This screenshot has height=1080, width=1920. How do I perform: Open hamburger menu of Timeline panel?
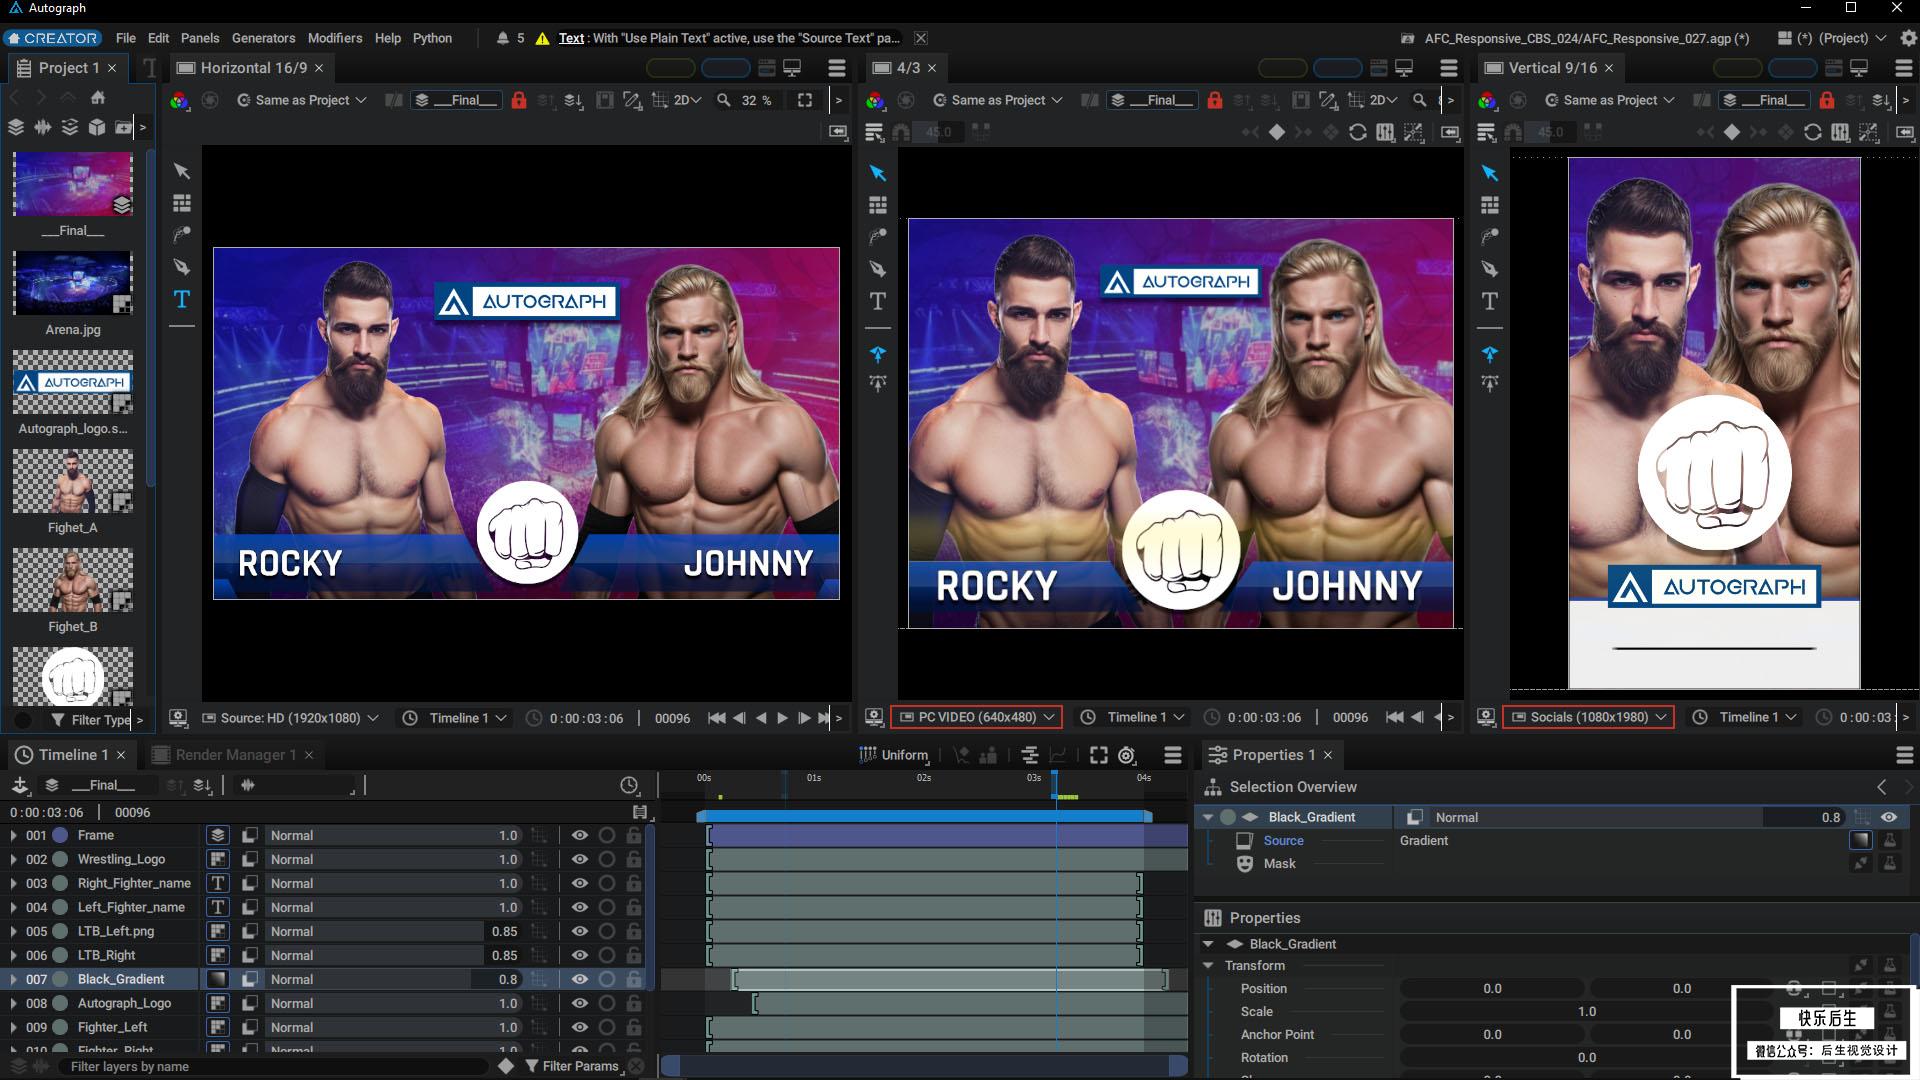pyautogui.click(x=1173, y=755)
